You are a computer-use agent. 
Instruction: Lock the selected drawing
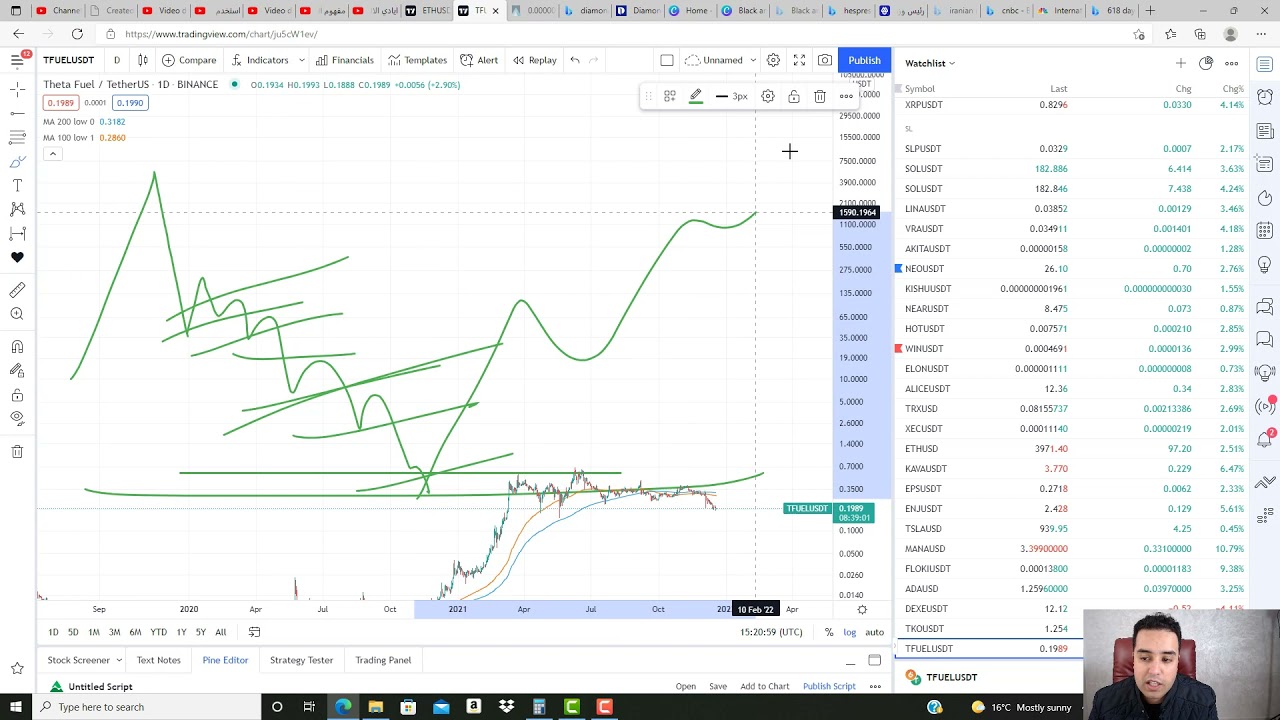(793, 96)
